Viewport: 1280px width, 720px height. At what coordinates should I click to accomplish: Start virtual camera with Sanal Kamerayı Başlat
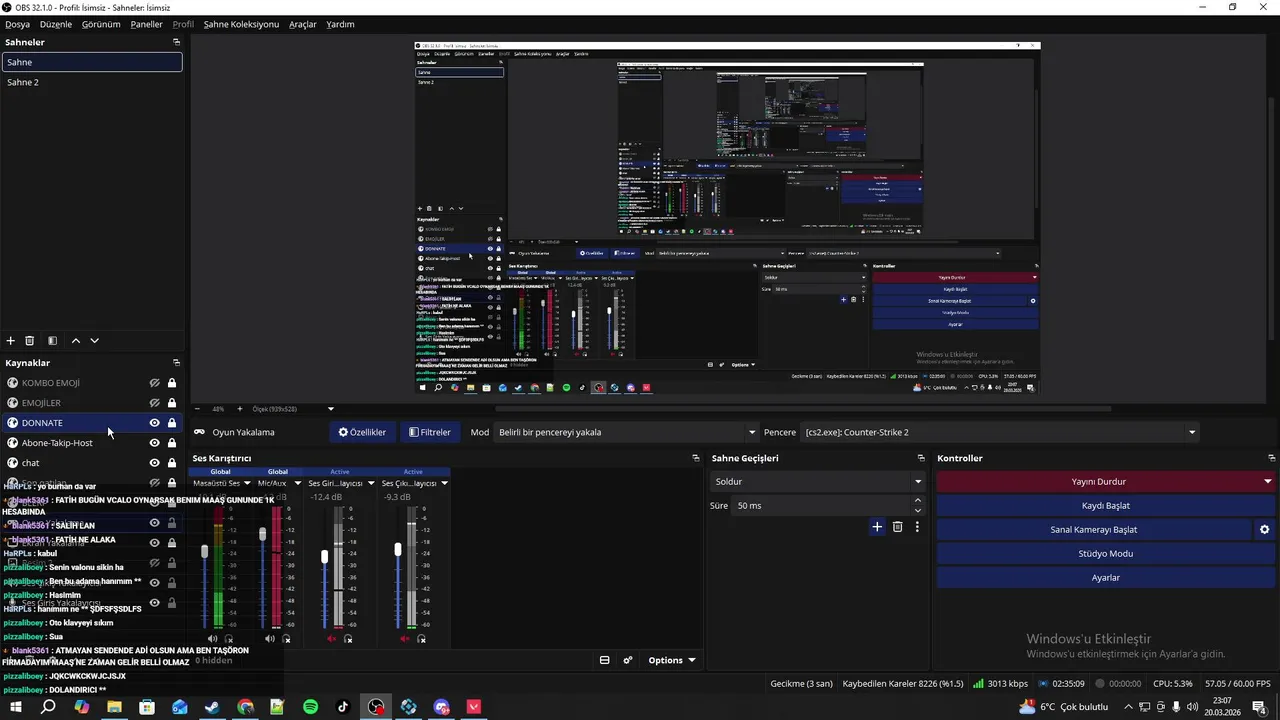(1094, 530)
